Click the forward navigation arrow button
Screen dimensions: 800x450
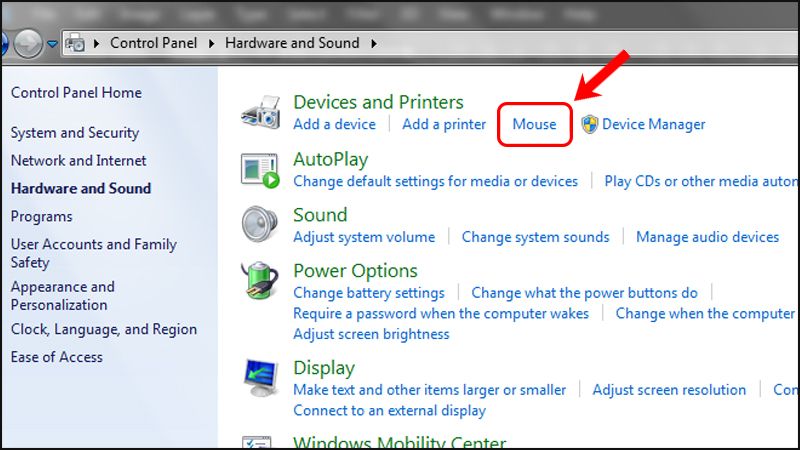[28, 43]
